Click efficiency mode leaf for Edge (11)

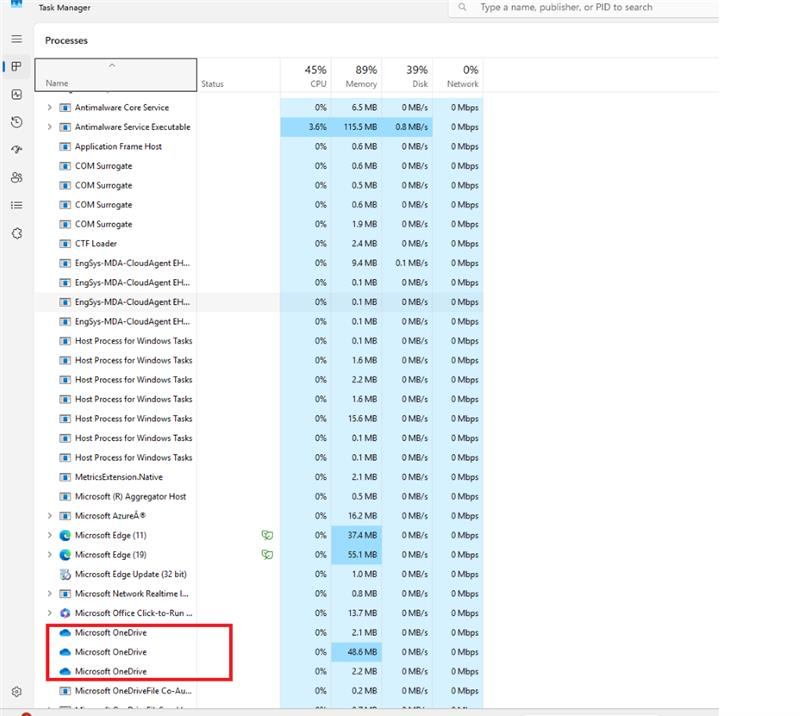(x=267, y=535)
